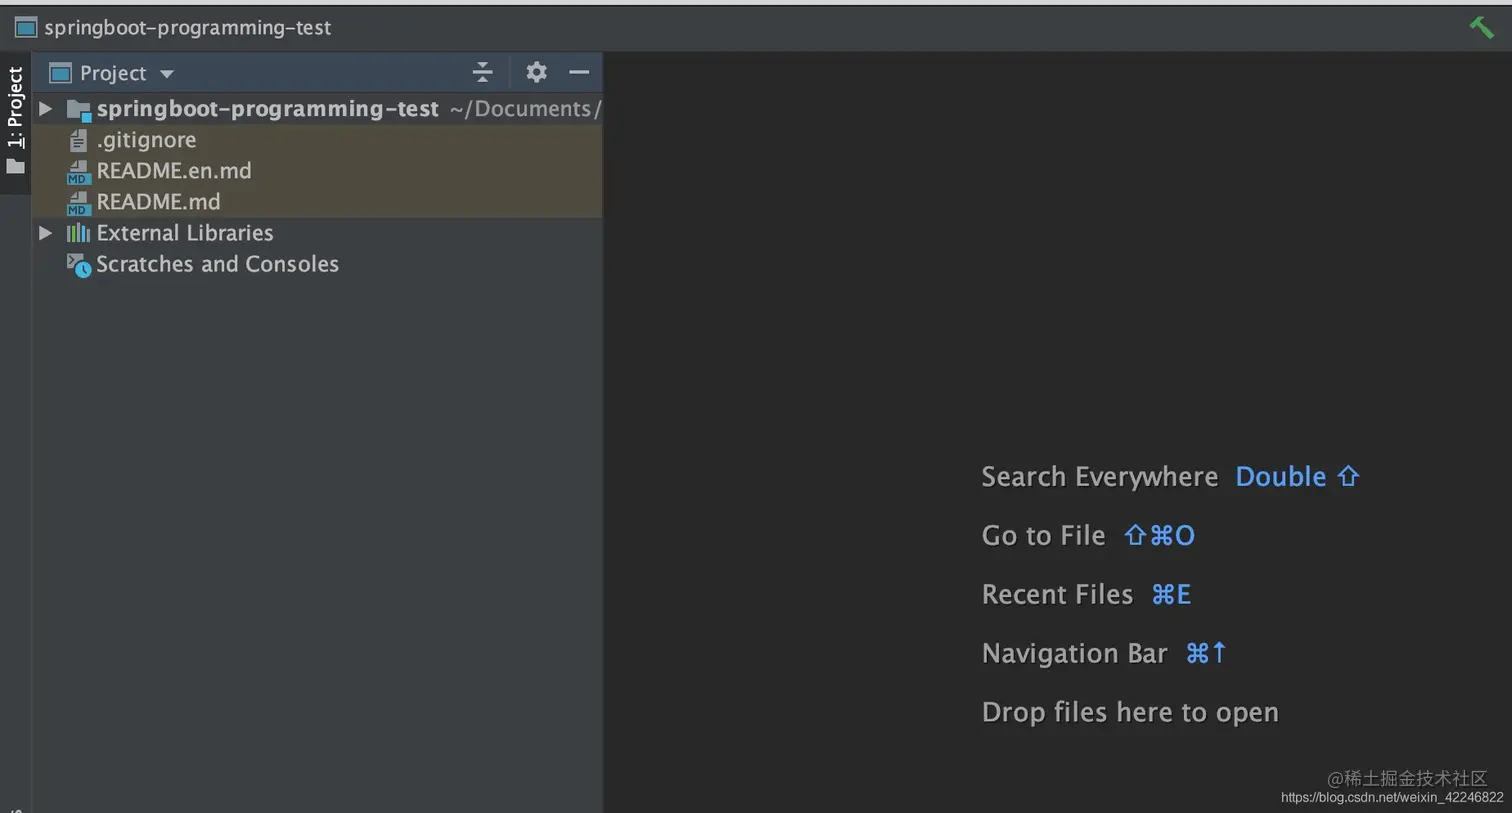The height and width of the screenshot is (813, 1512).
Task: Click the Scratches and Consoles icon
Action: 78,265
